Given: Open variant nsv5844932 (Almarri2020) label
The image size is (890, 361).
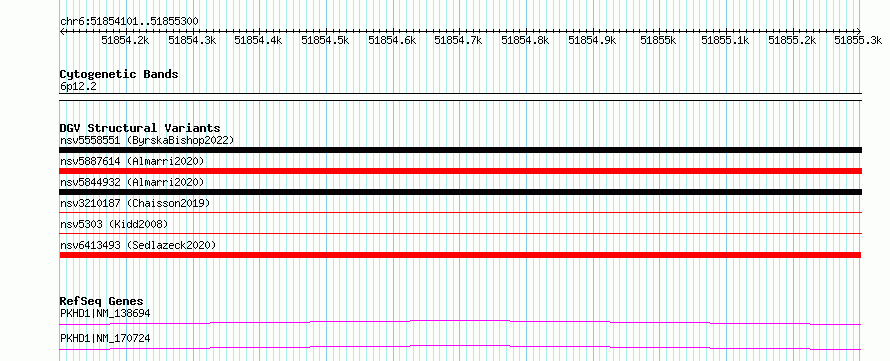Looking at the screenshot, I should (132, 182).
